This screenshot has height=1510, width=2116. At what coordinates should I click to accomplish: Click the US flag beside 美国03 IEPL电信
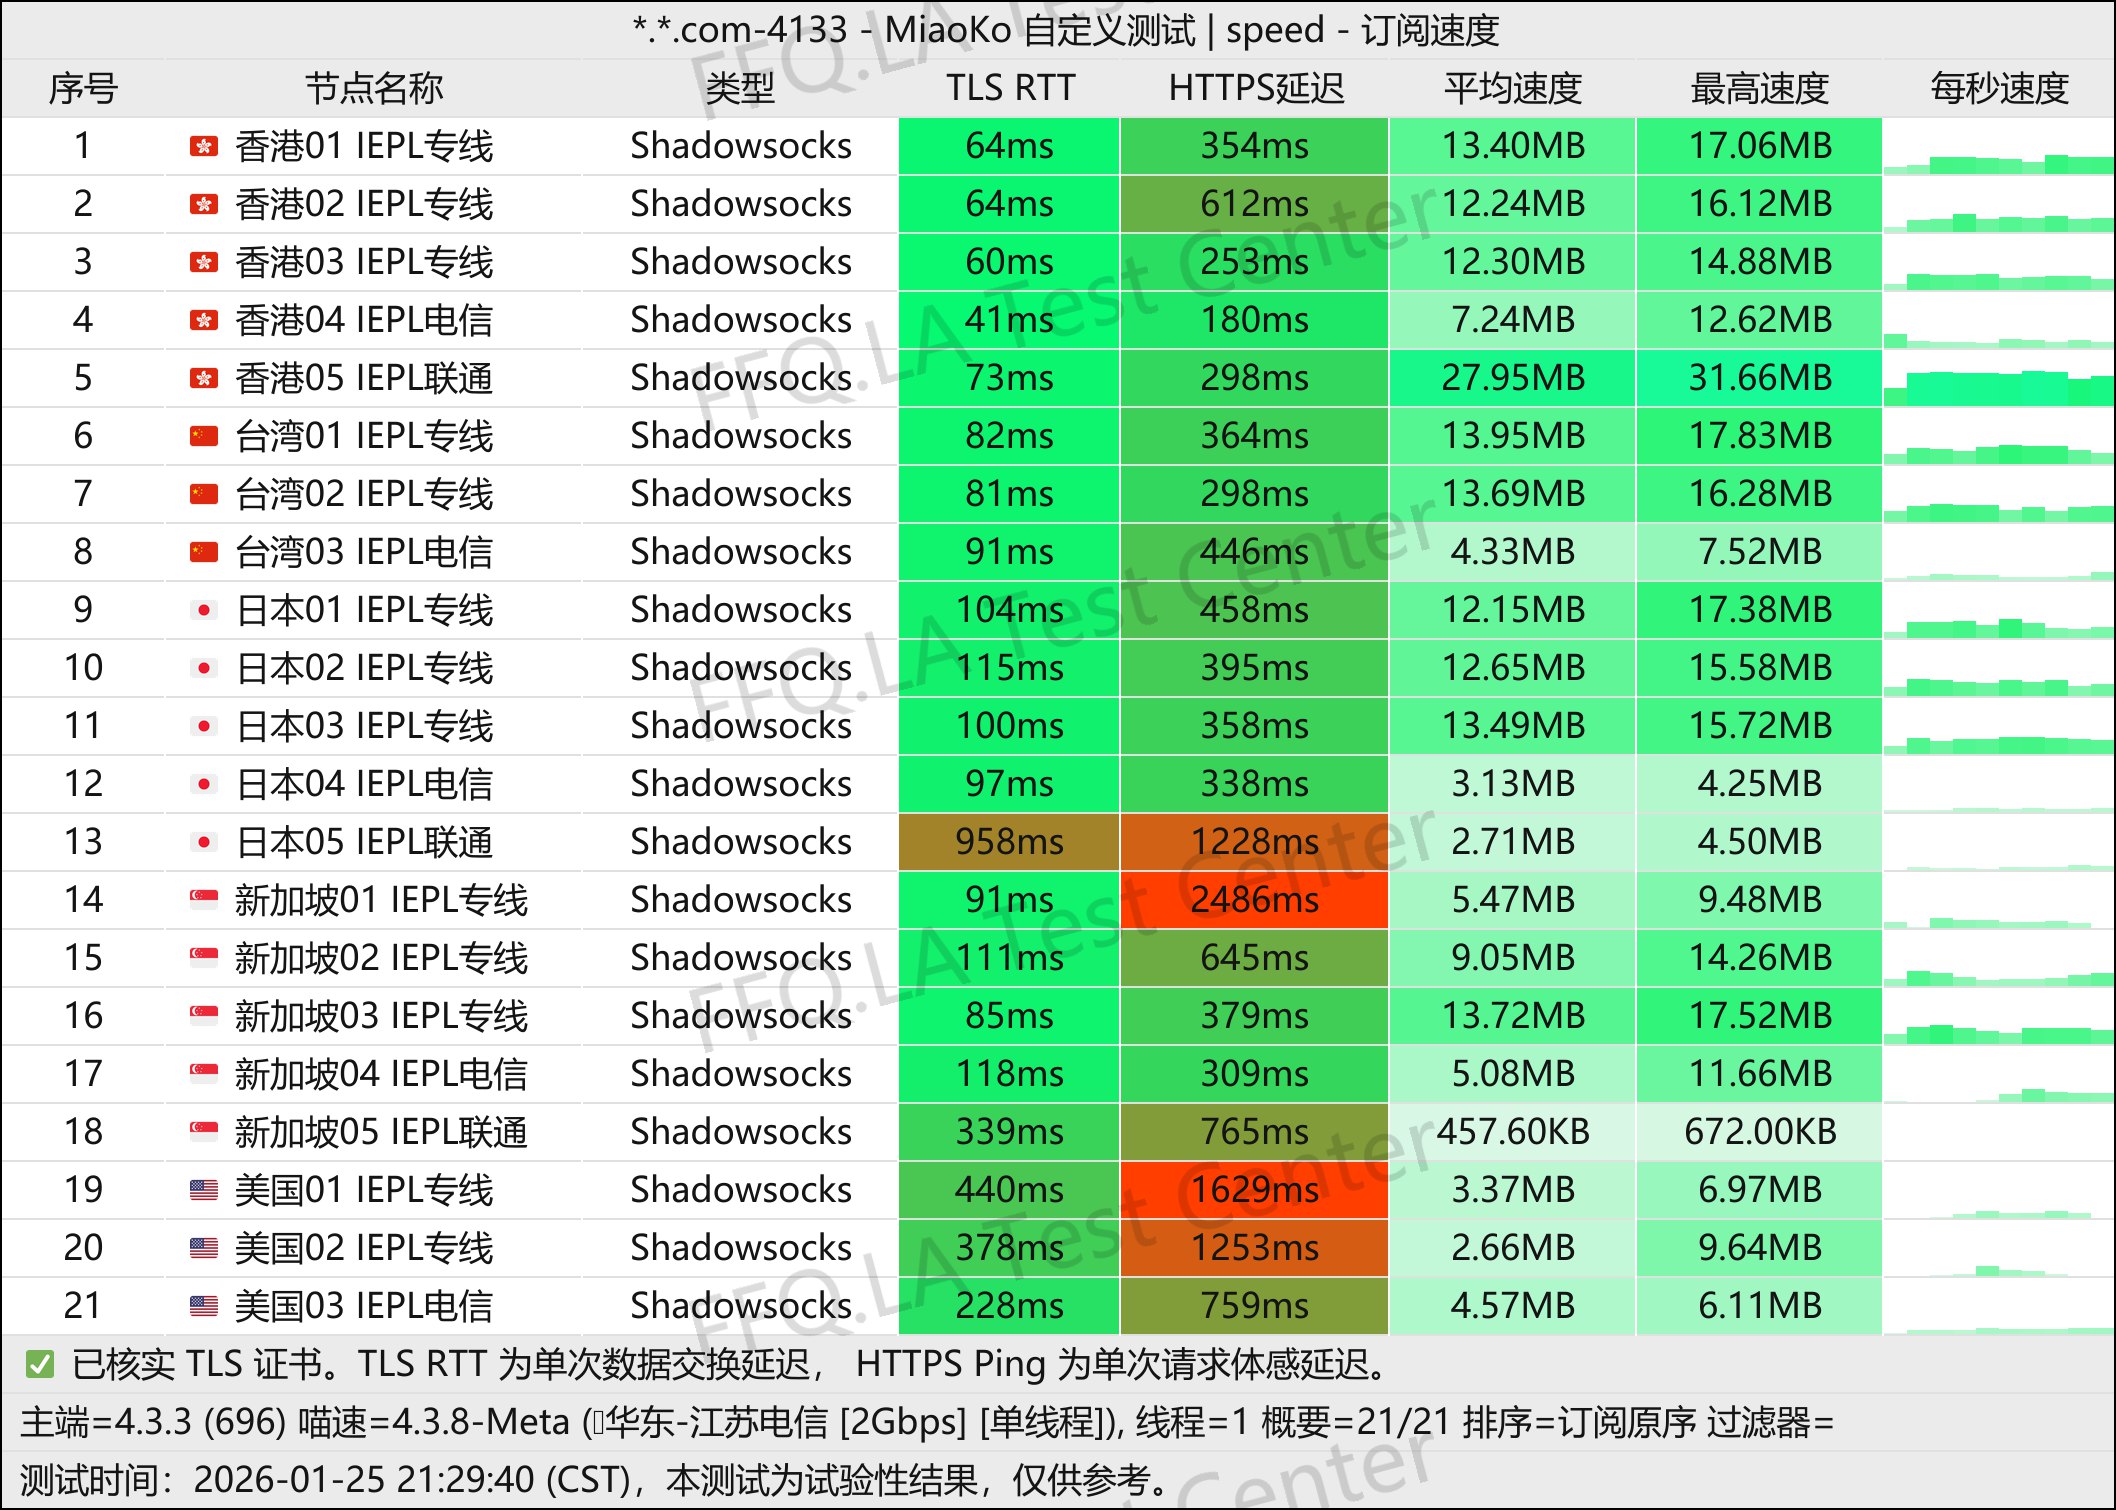coord(204,1307)
